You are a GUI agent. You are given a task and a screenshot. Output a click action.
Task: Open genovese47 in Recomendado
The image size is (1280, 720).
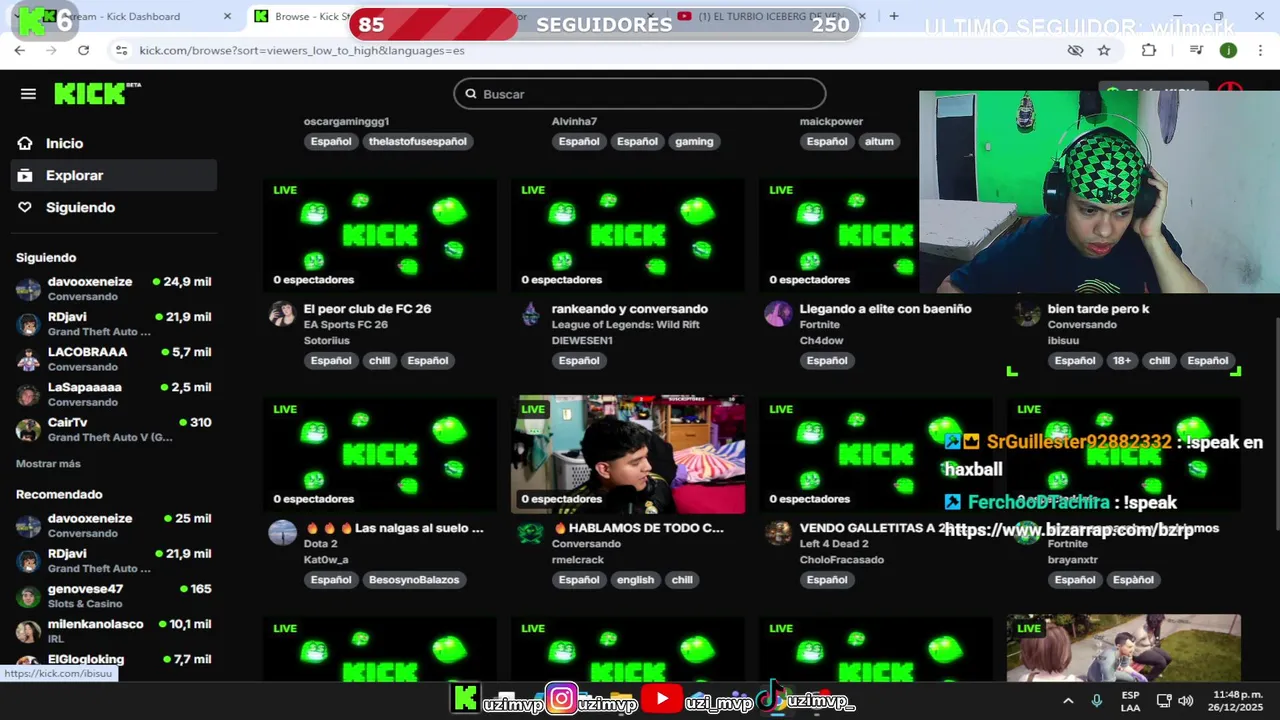pyautogui.click(x=114, y=596)
